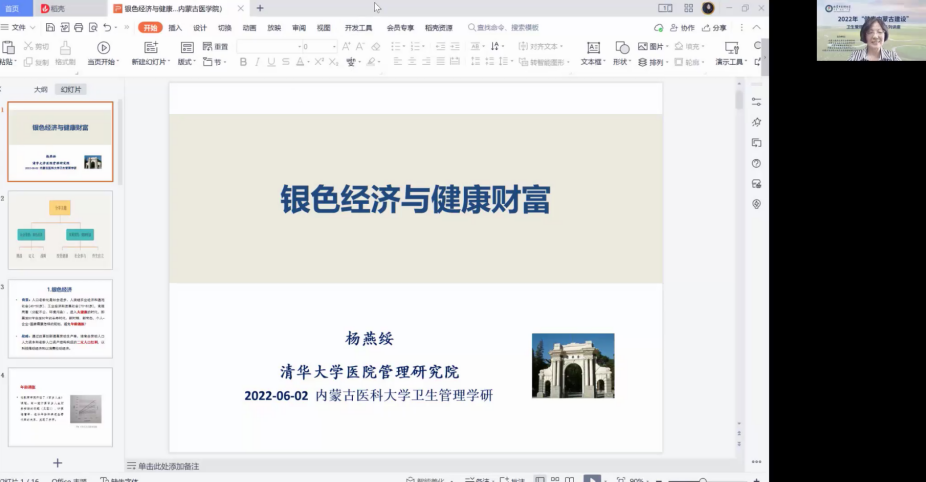Click the 分享 (Share) button
This screenshot has width=926, height=482.
tap(714, 28)
